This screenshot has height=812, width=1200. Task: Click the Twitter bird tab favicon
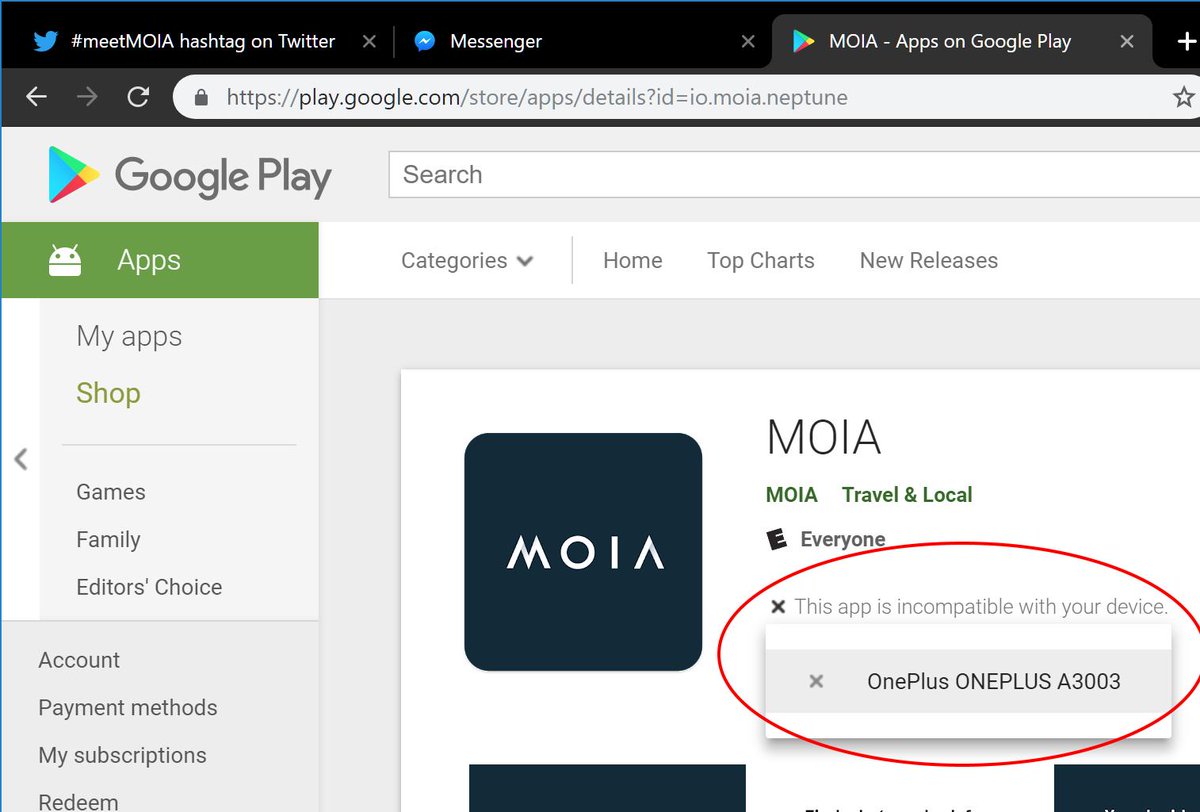point(46,42)
